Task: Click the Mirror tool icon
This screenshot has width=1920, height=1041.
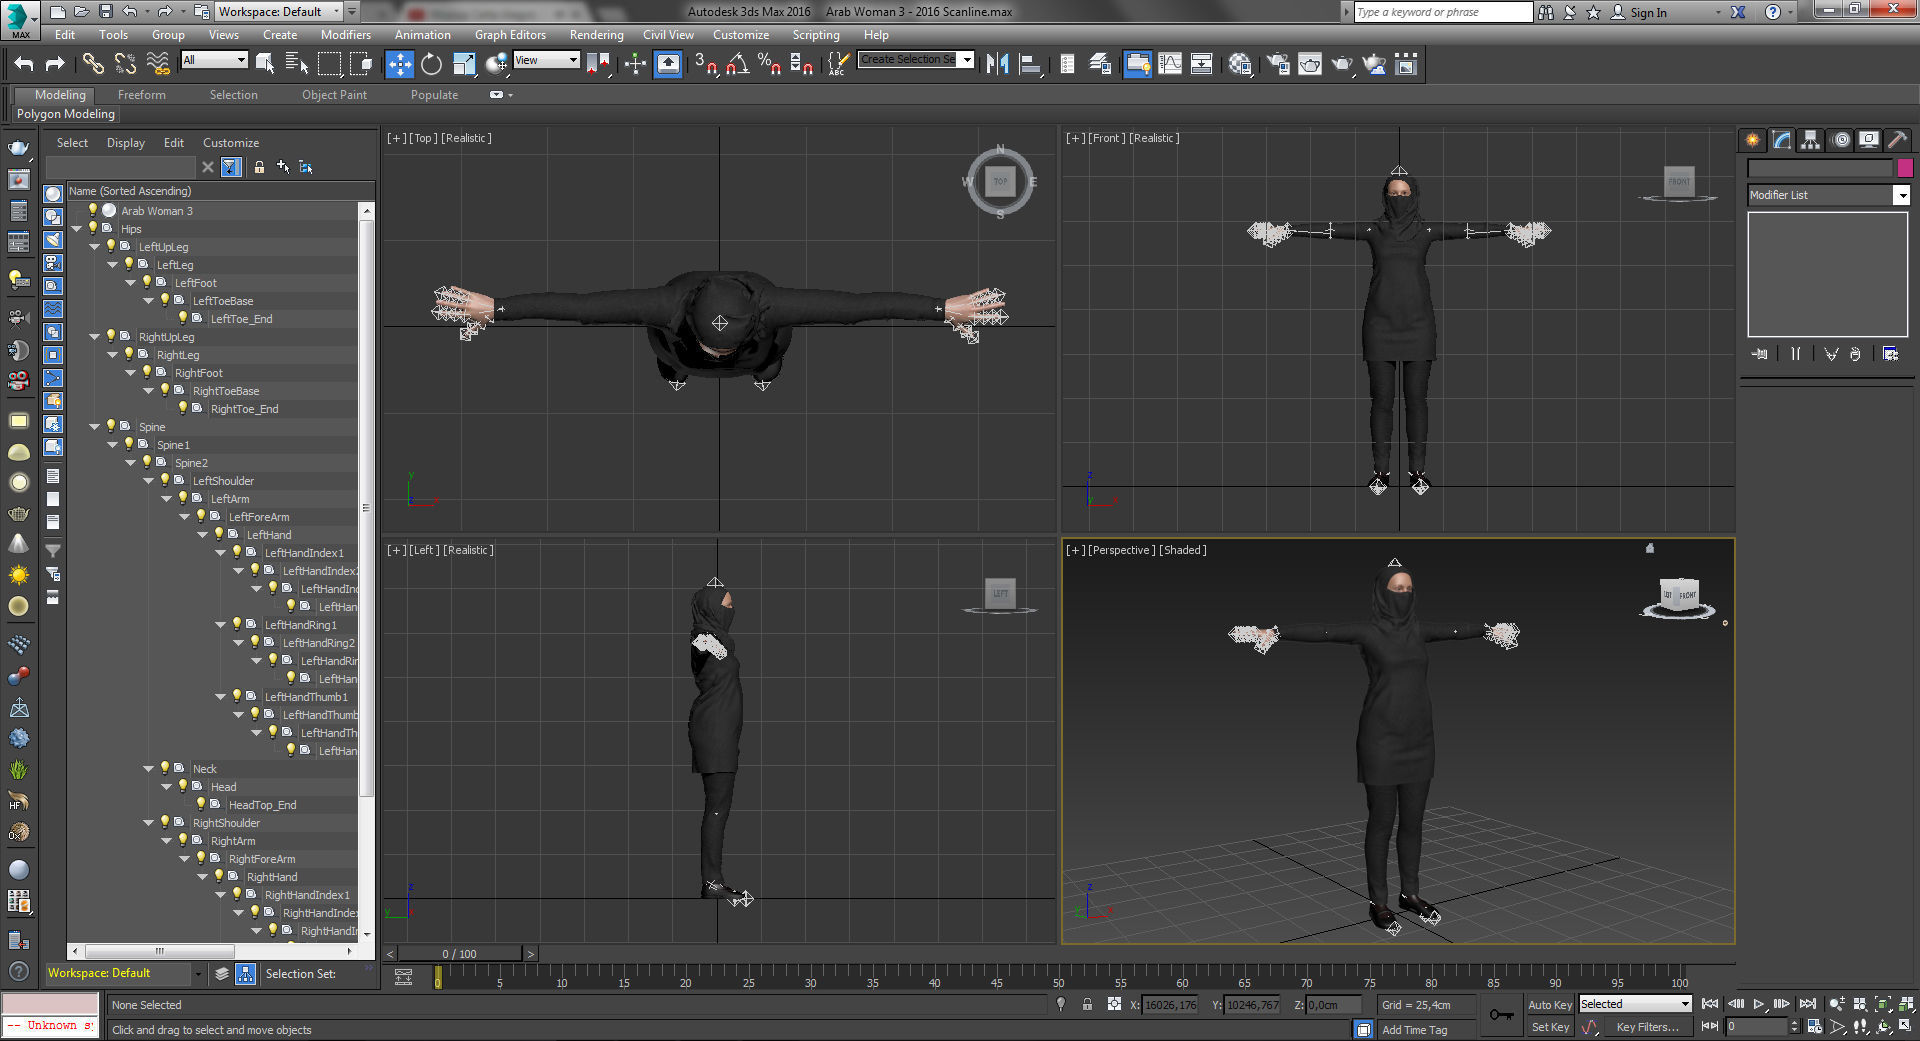Action: click(997, 64)
